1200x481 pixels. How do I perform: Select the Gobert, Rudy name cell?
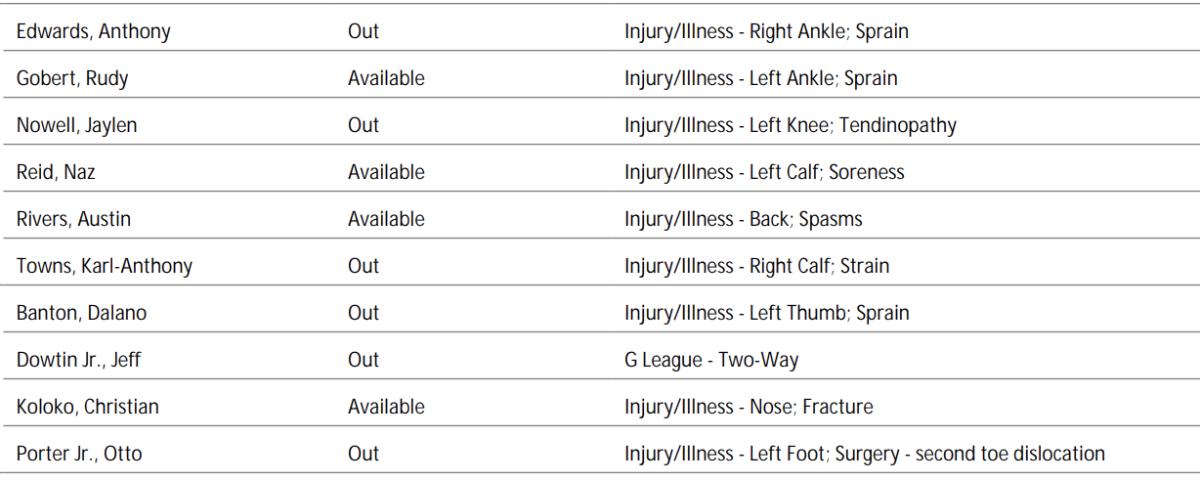click(73, 79)
